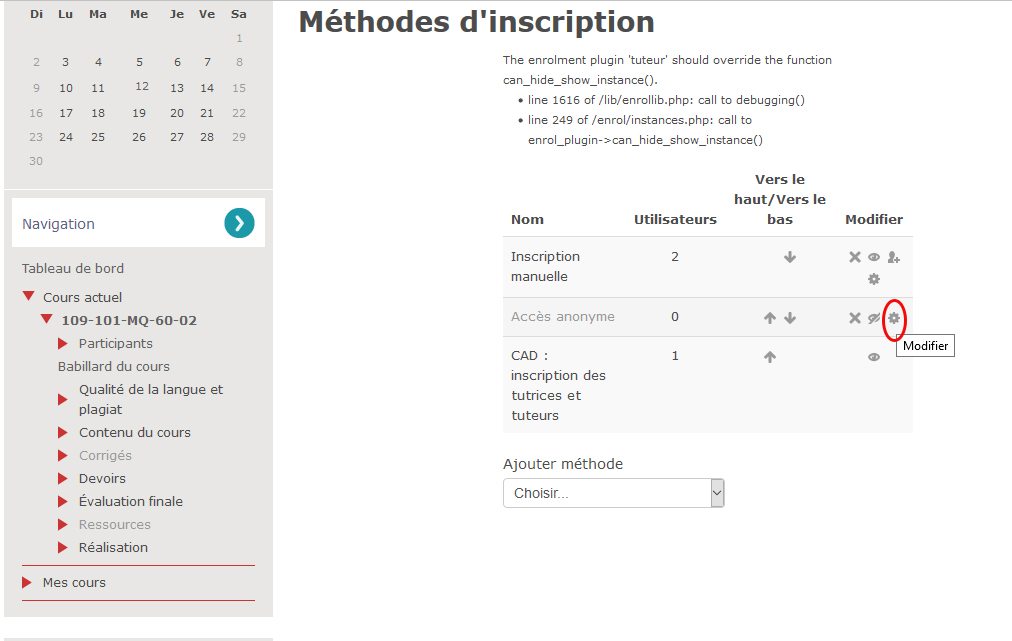Viewport: 1012px width, 641px height.
Task: Expand the Participants node arrow
Action: point(63,344)
